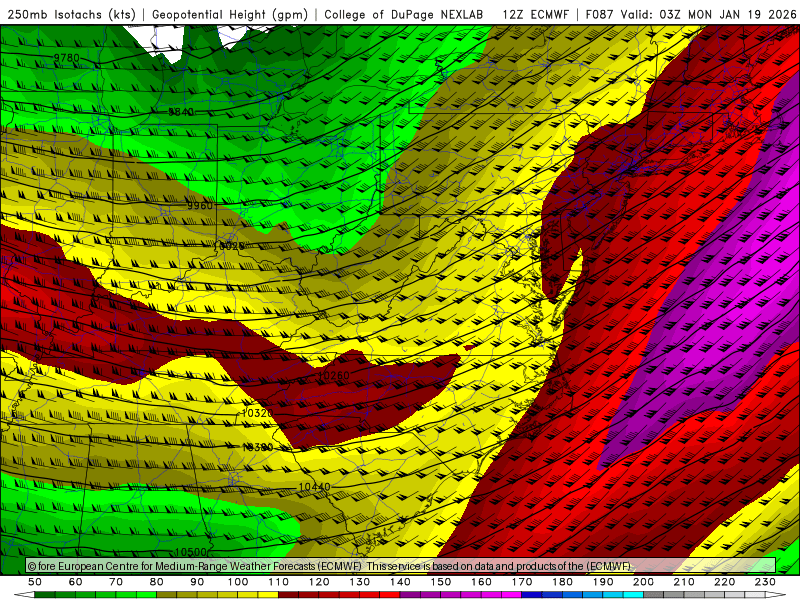The image size is (800, 600).
Task: Click the 210 knot legend value
Action: pos(684,582)
